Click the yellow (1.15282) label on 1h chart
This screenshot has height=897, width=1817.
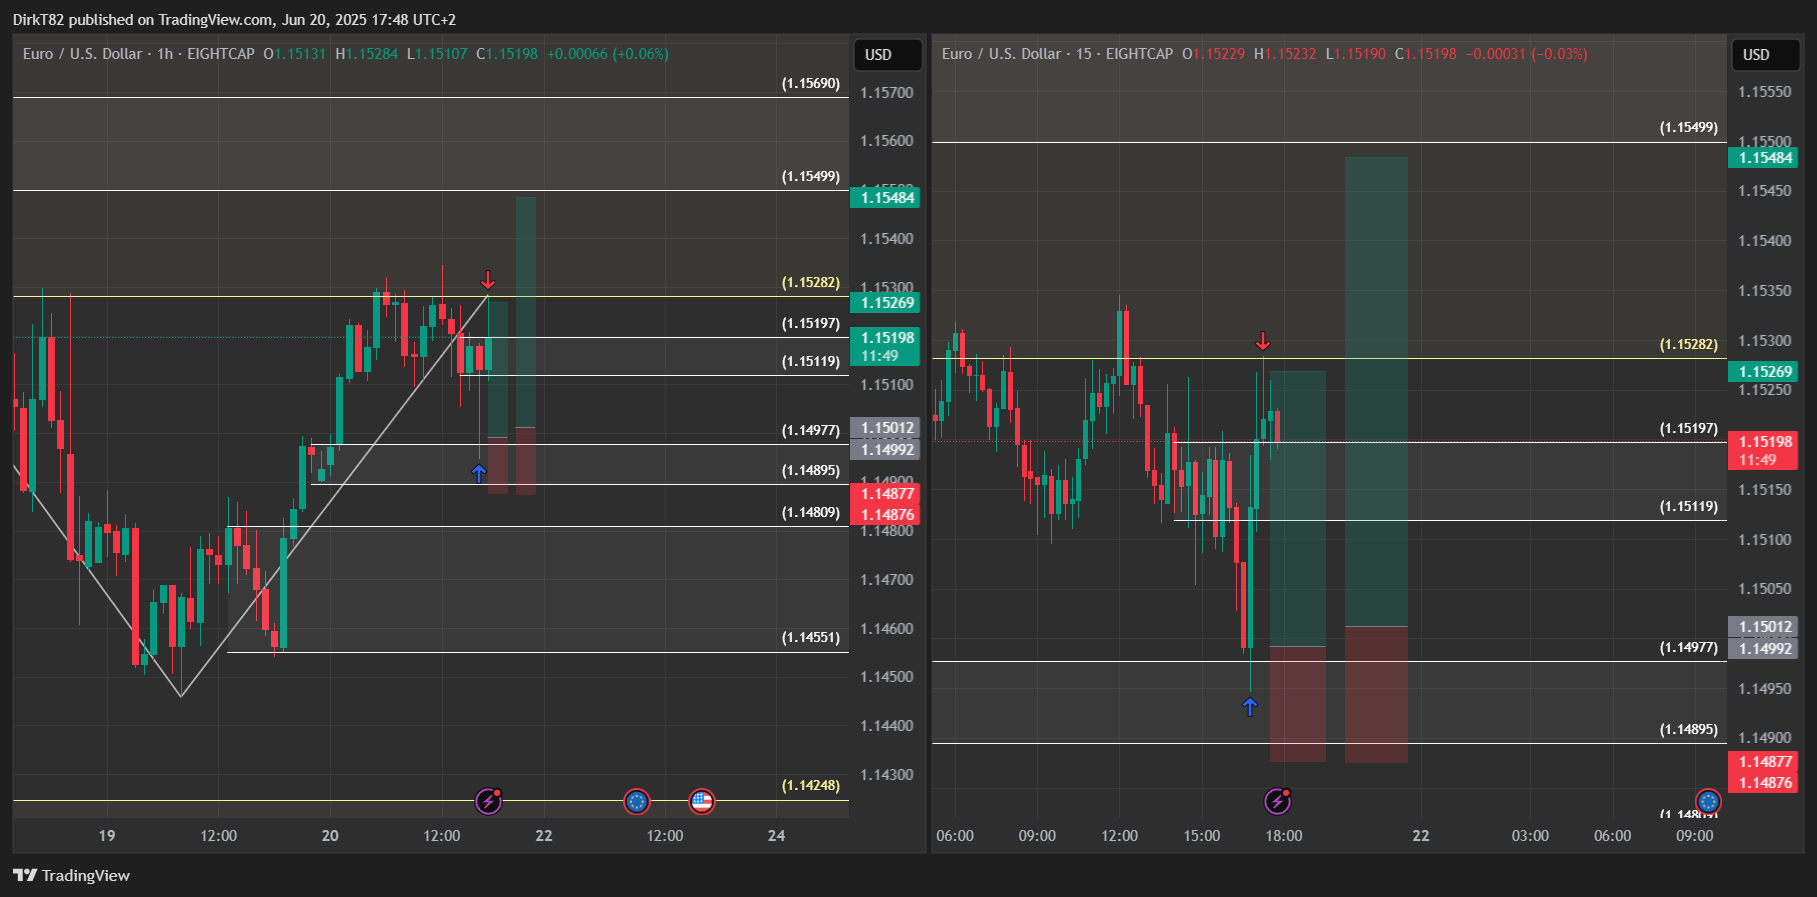tap(811, 283)
